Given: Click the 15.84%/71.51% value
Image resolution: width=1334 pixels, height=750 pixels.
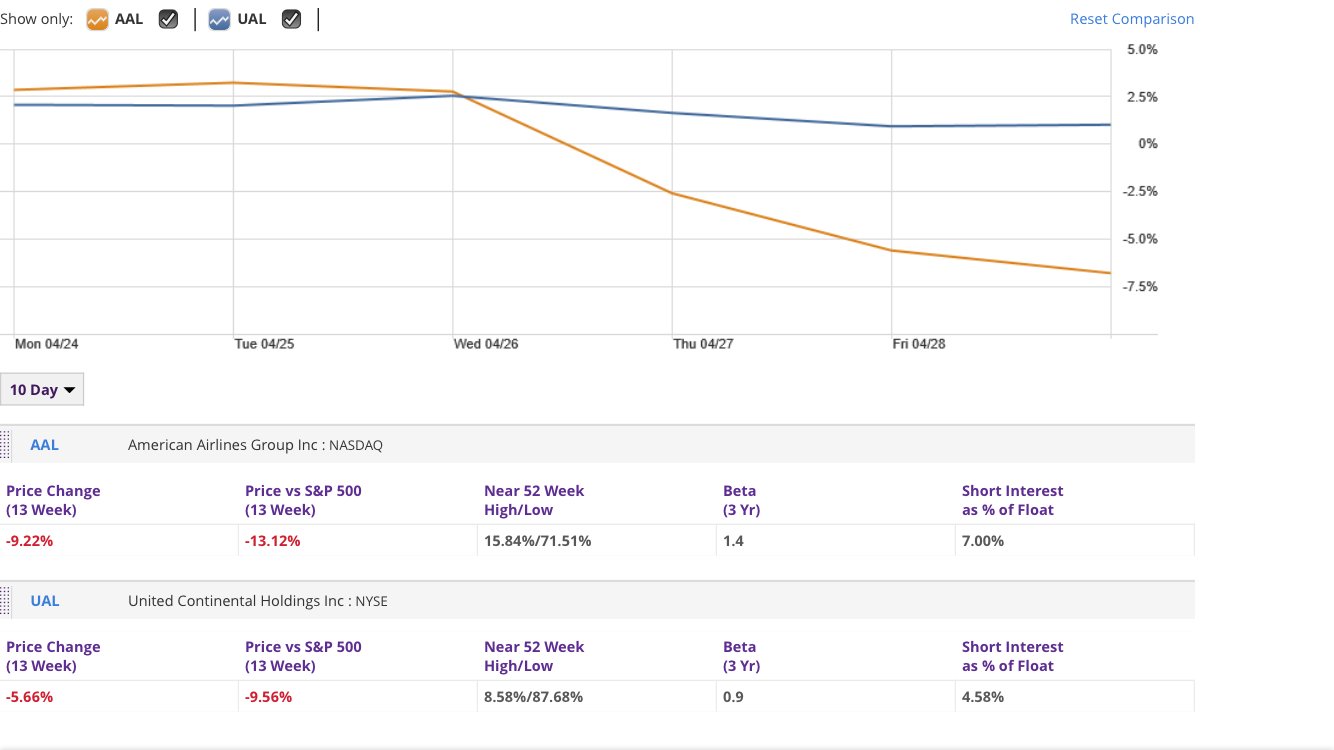Looking at the screenshot, I should [537, 541].
